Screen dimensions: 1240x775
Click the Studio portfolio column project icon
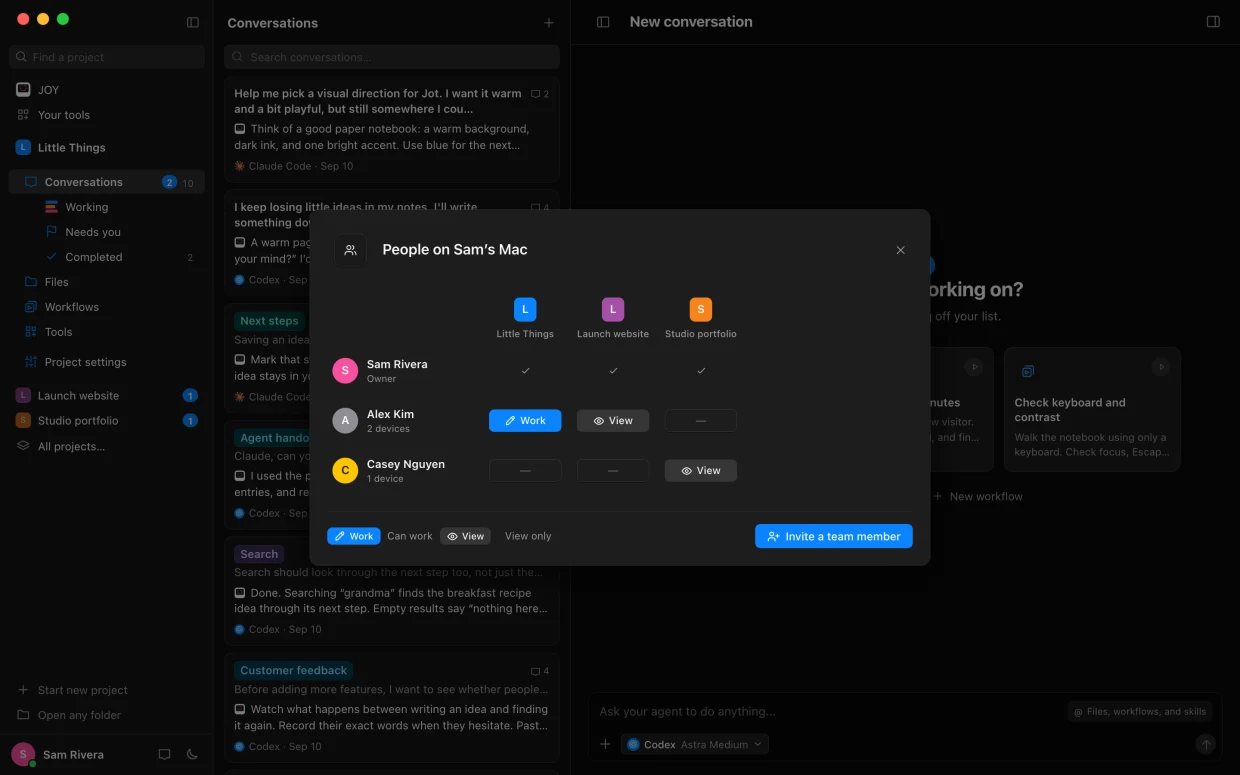tap(701, 309)
